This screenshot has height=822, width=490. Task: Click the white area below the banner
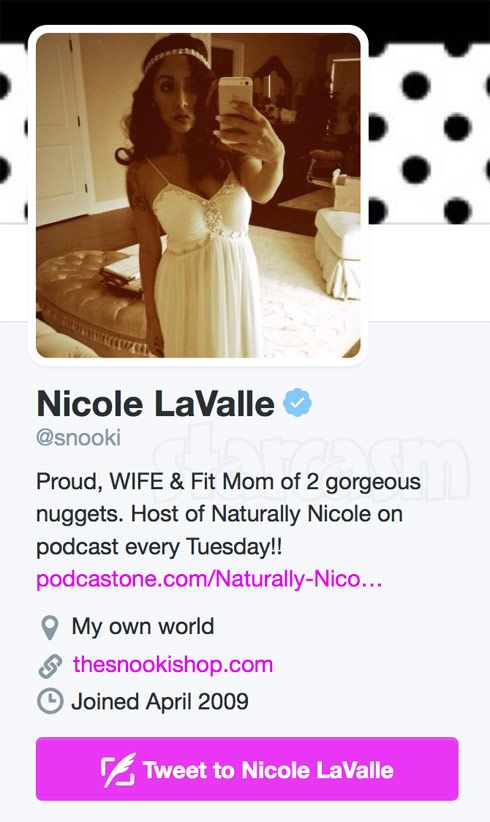point(429,273)
